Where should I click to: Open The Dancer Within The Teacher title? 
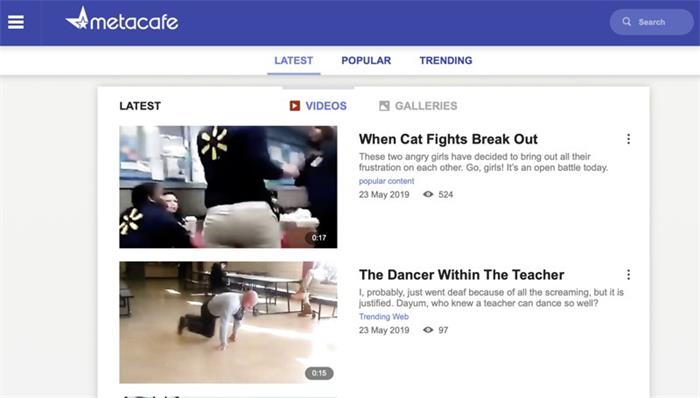[462, 275]
